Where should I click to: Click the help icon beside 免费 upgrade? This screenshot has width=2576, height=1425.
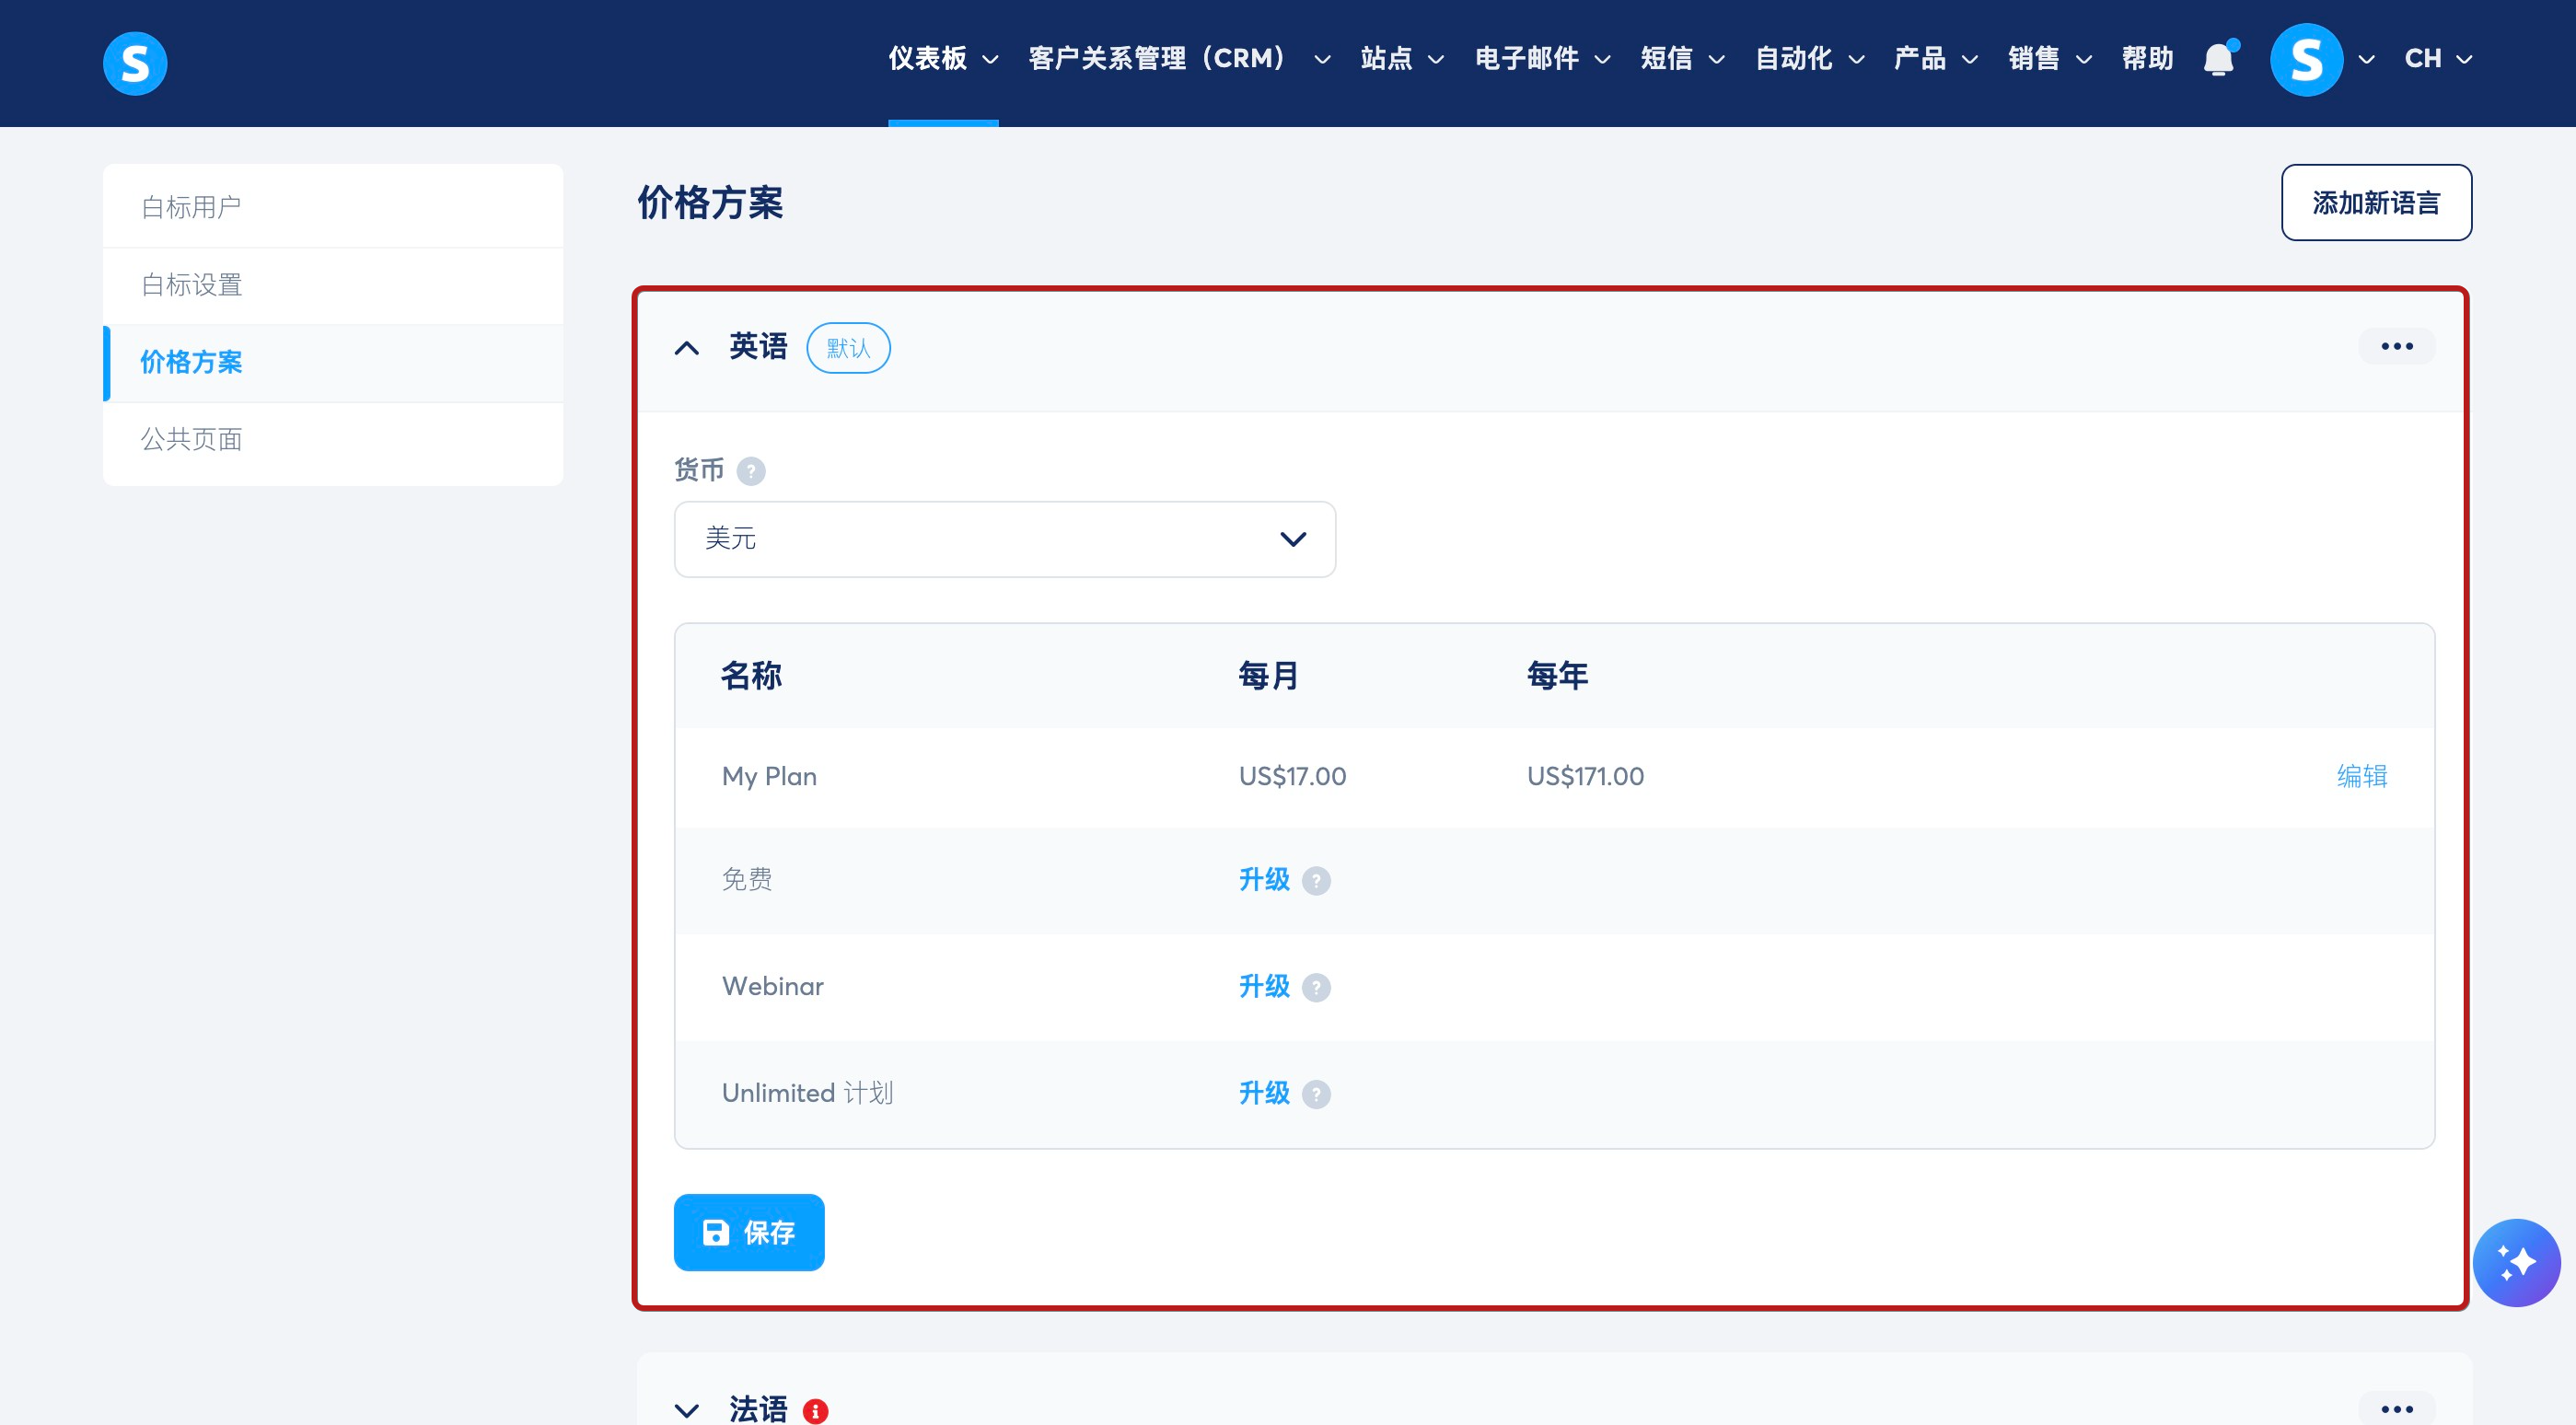click(1316, 881)
